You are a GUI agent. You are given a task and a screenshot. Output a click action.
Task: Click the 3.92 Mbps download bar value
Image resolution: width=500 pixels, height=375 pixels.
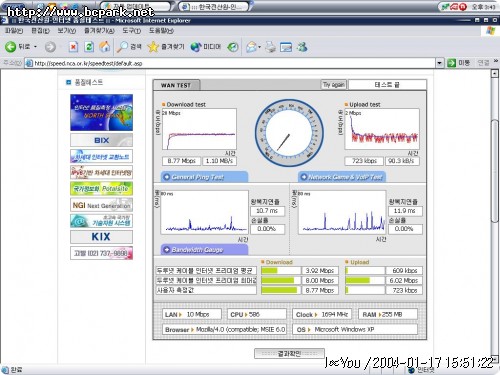pyautogui.click(x=320, y=271)
